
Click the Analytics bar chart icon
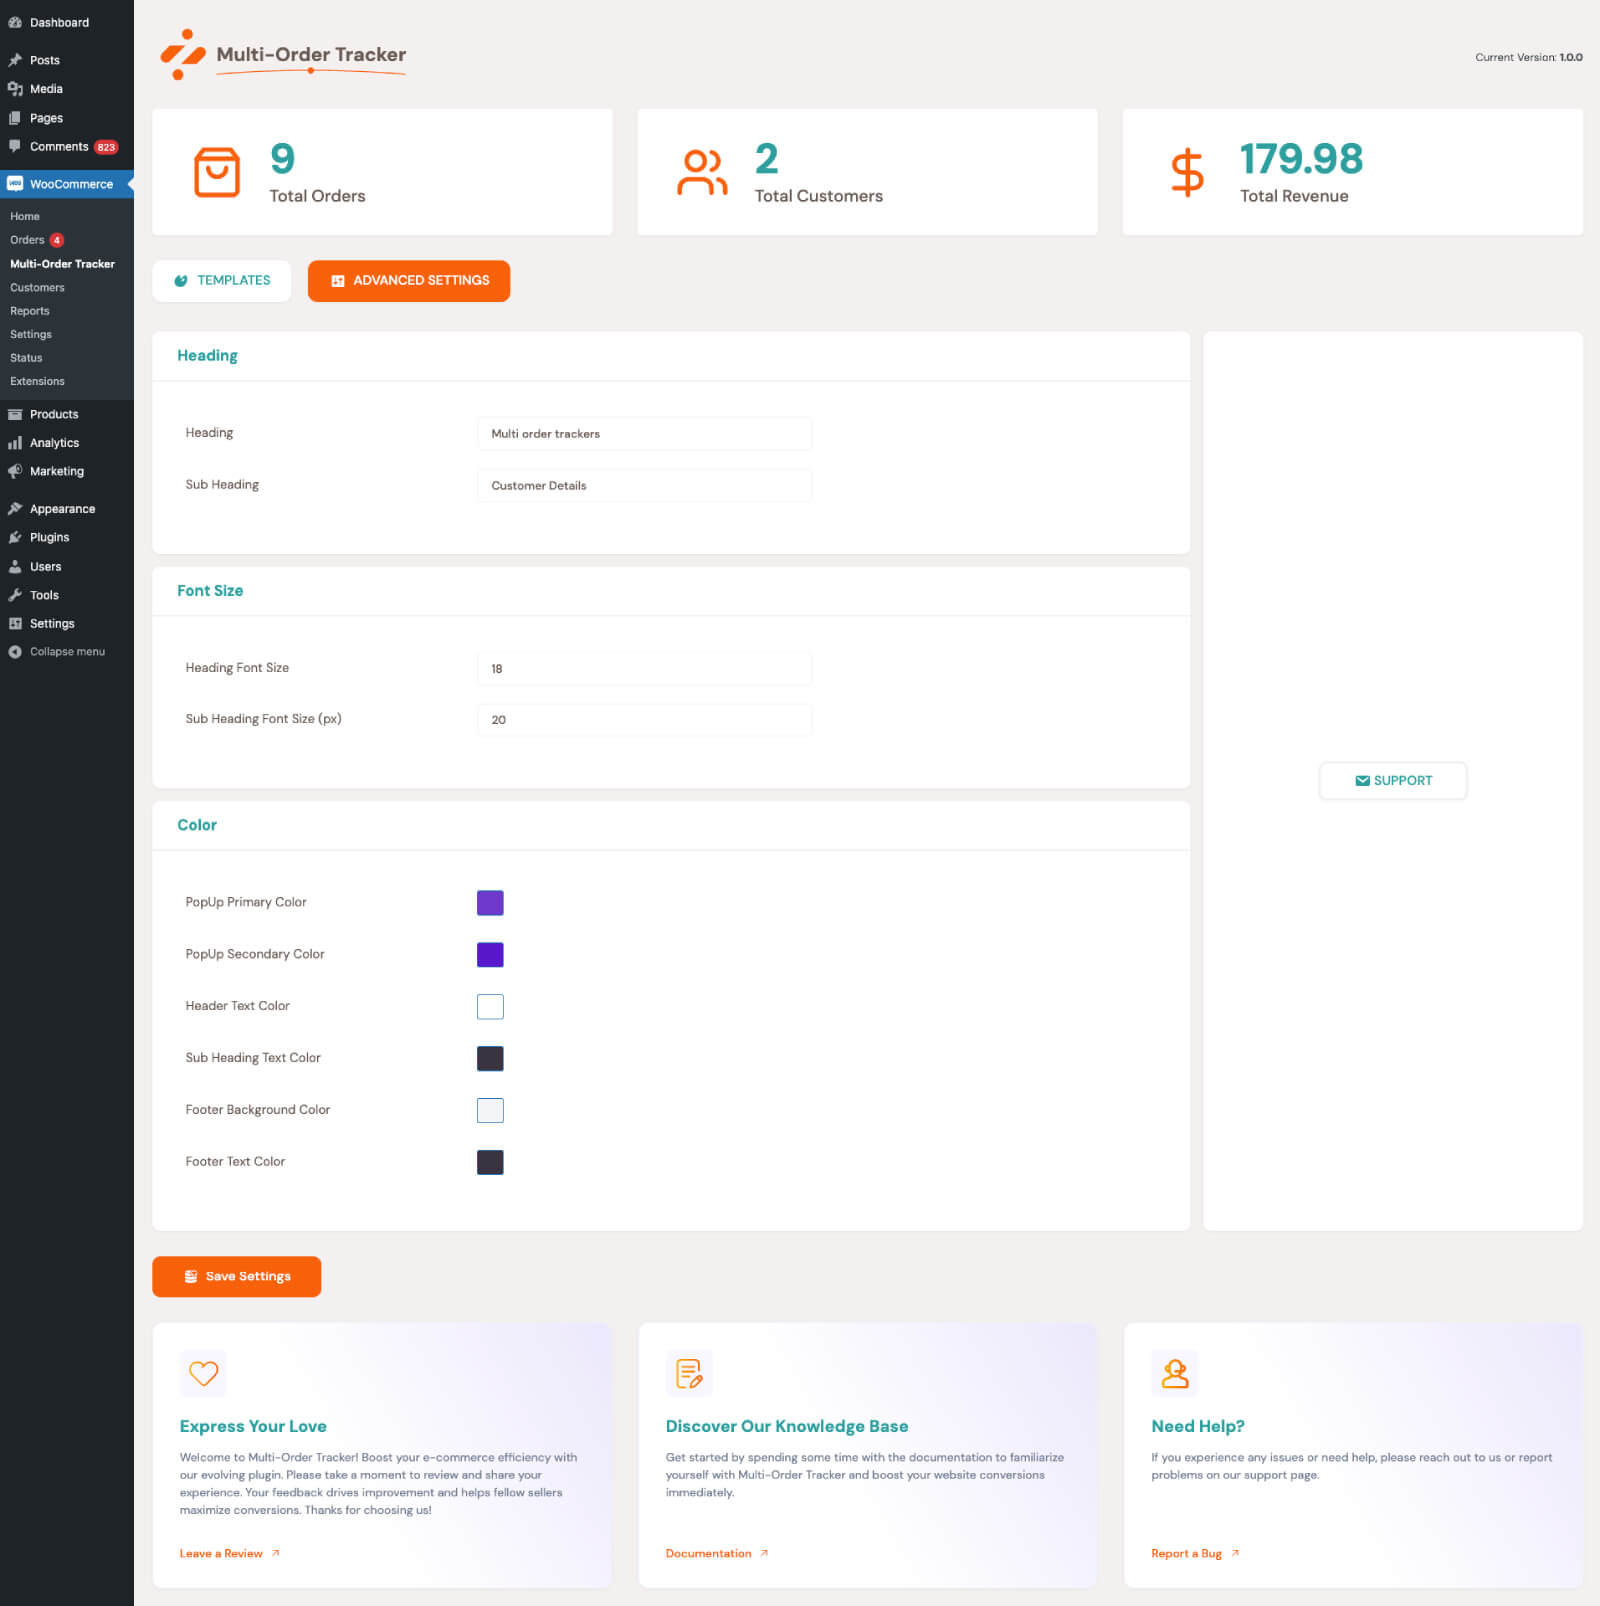(x=15, y=443)
